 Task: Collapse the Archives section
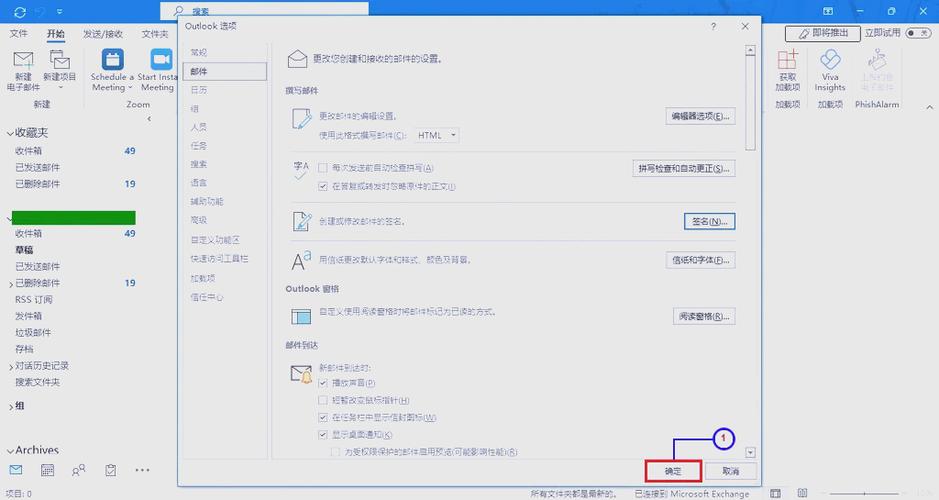click(10, 450)
